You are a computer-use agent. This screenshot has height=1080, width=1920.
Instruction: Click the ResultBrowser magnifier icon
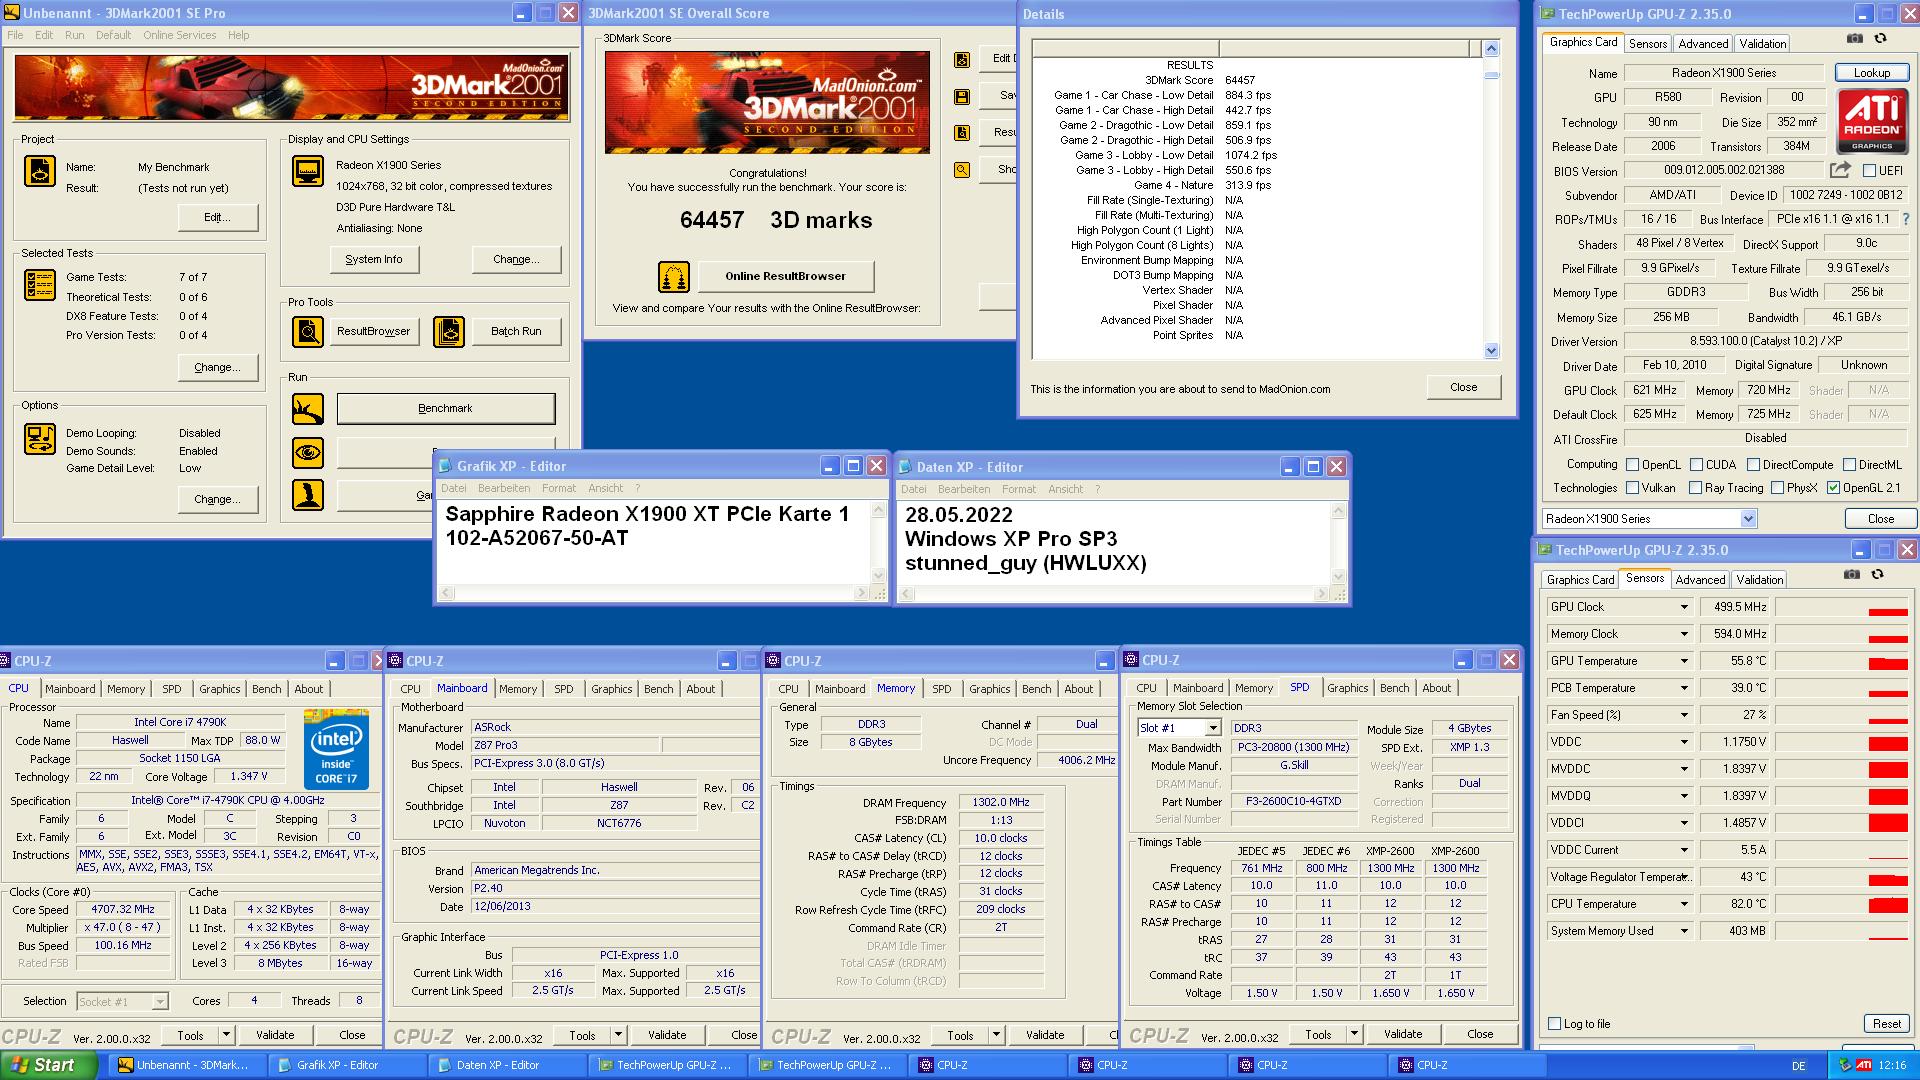308,331
